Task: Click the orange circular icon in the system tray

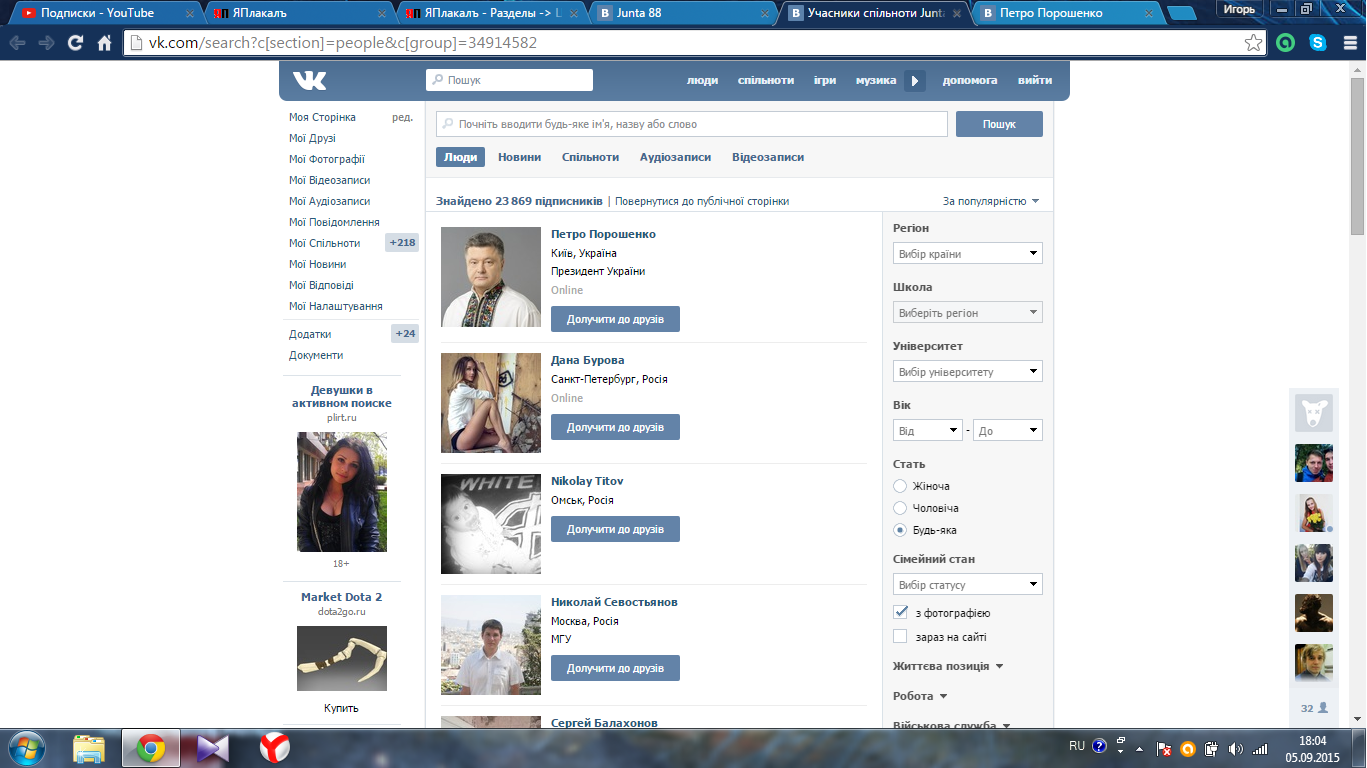Action: coord(1188,748)
